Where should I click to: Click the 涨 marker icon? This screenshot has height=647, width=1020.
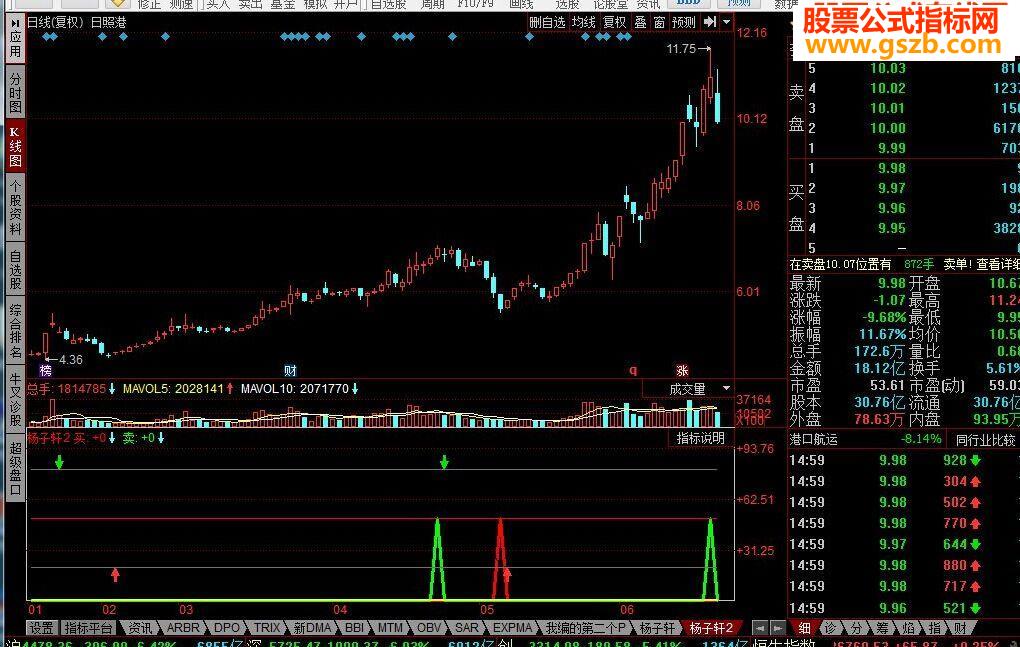[682, 371]
